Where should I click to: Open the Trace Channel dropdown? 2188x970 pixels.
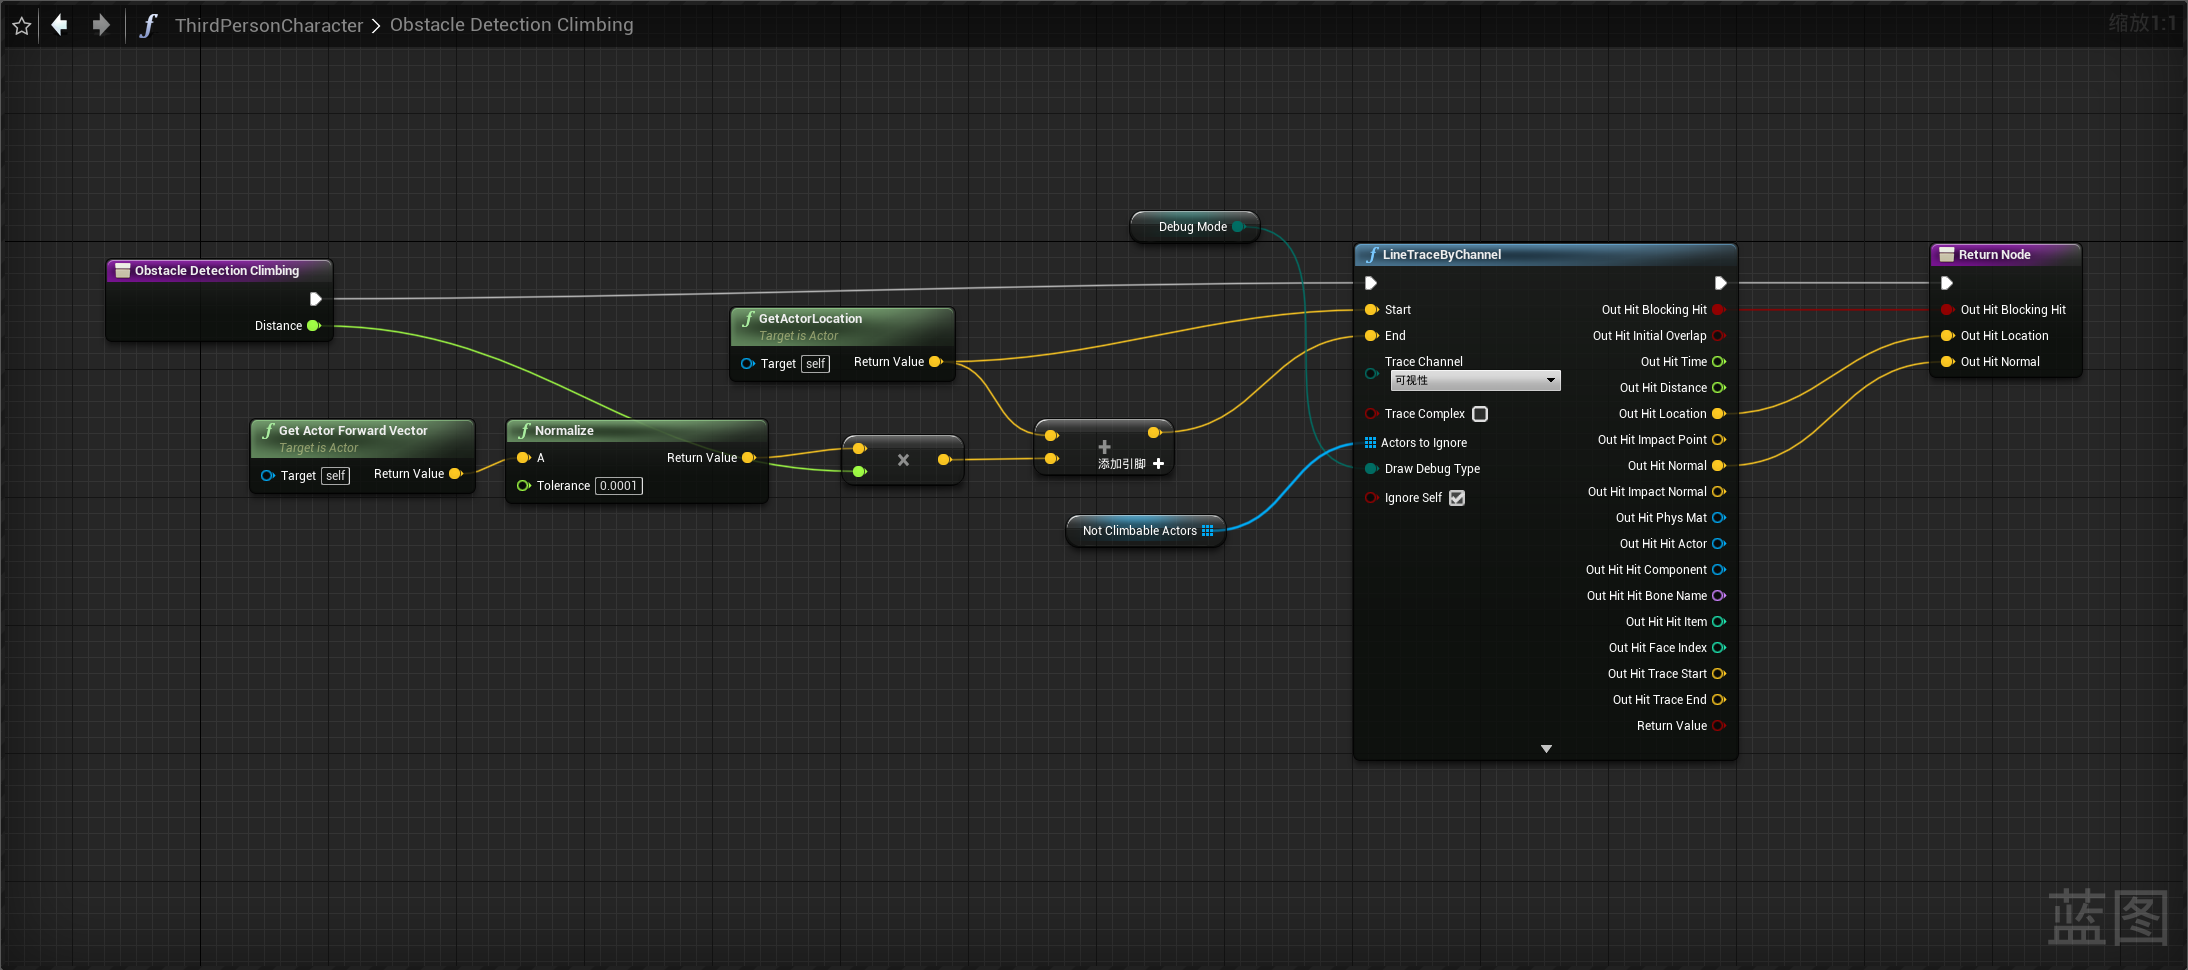click(1475, 381)
